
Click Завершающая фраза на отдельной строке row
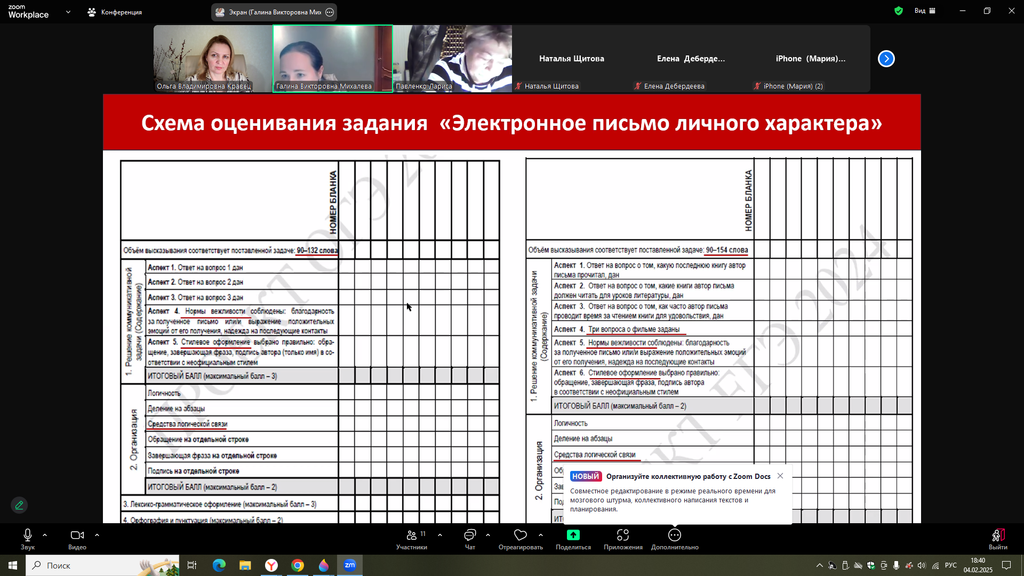coord(242,455)
